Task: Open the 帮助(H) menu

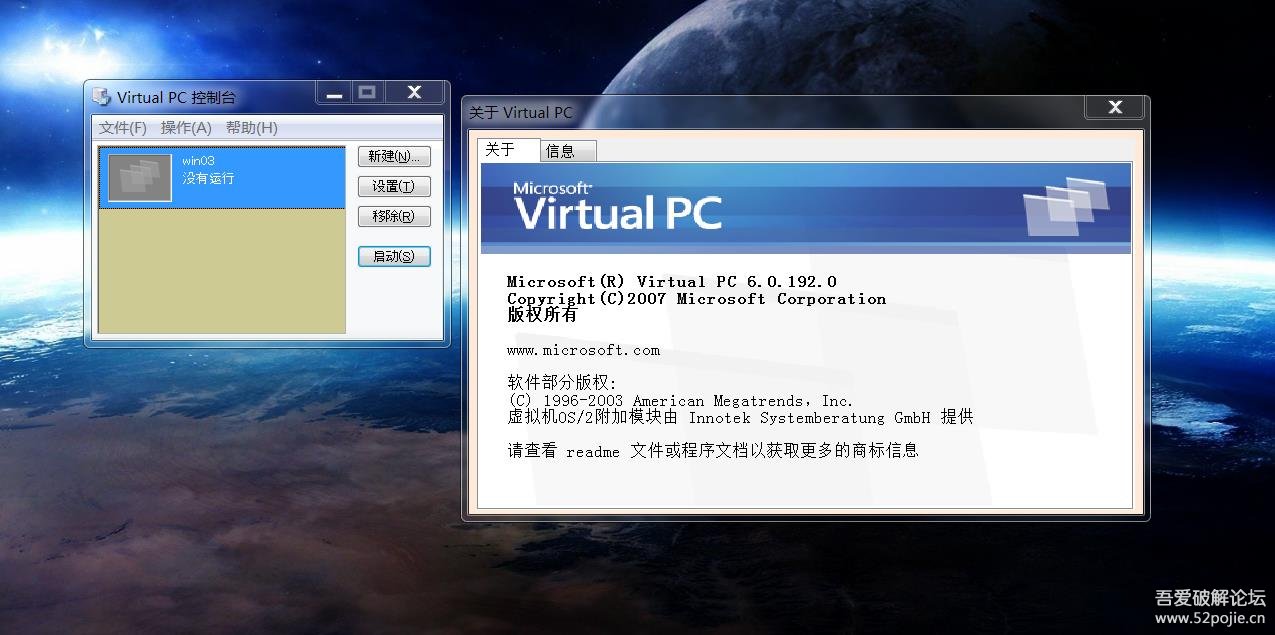Action: coord(252,128)
